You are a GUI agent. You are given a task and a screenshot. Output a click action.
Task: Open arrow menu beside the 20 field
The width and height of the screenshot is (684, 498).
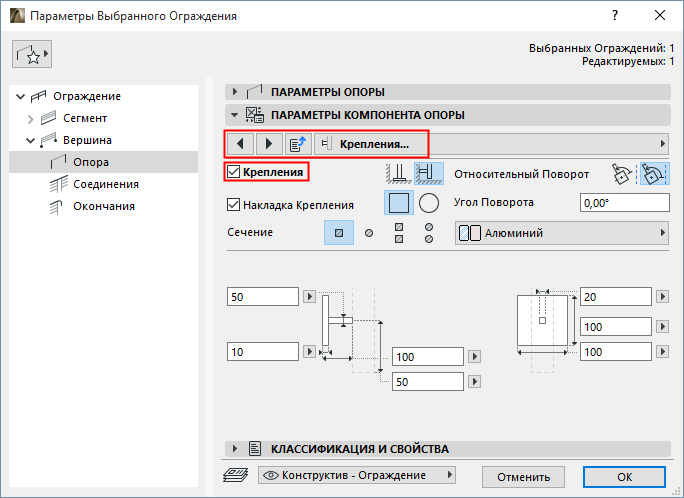click(663, 297)
